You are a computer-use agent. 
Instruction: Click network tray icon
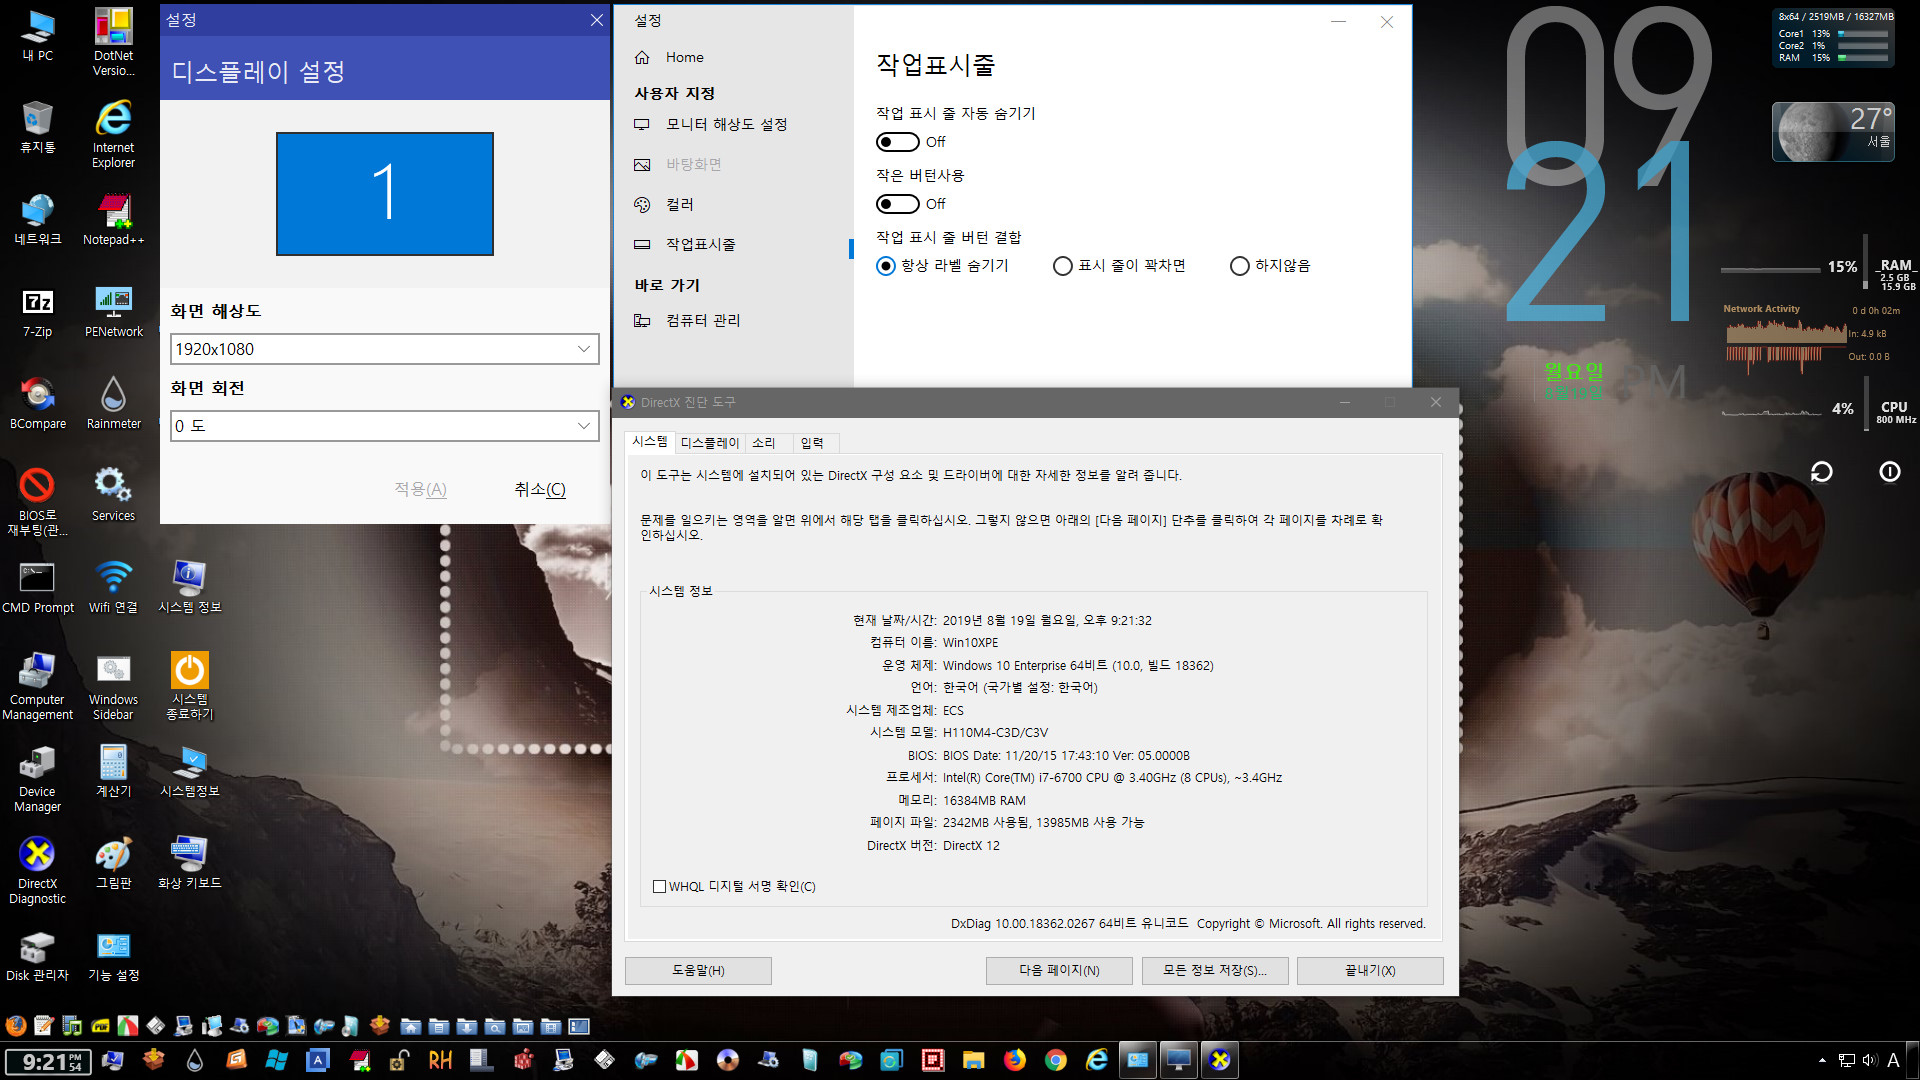(1847, 1060)
